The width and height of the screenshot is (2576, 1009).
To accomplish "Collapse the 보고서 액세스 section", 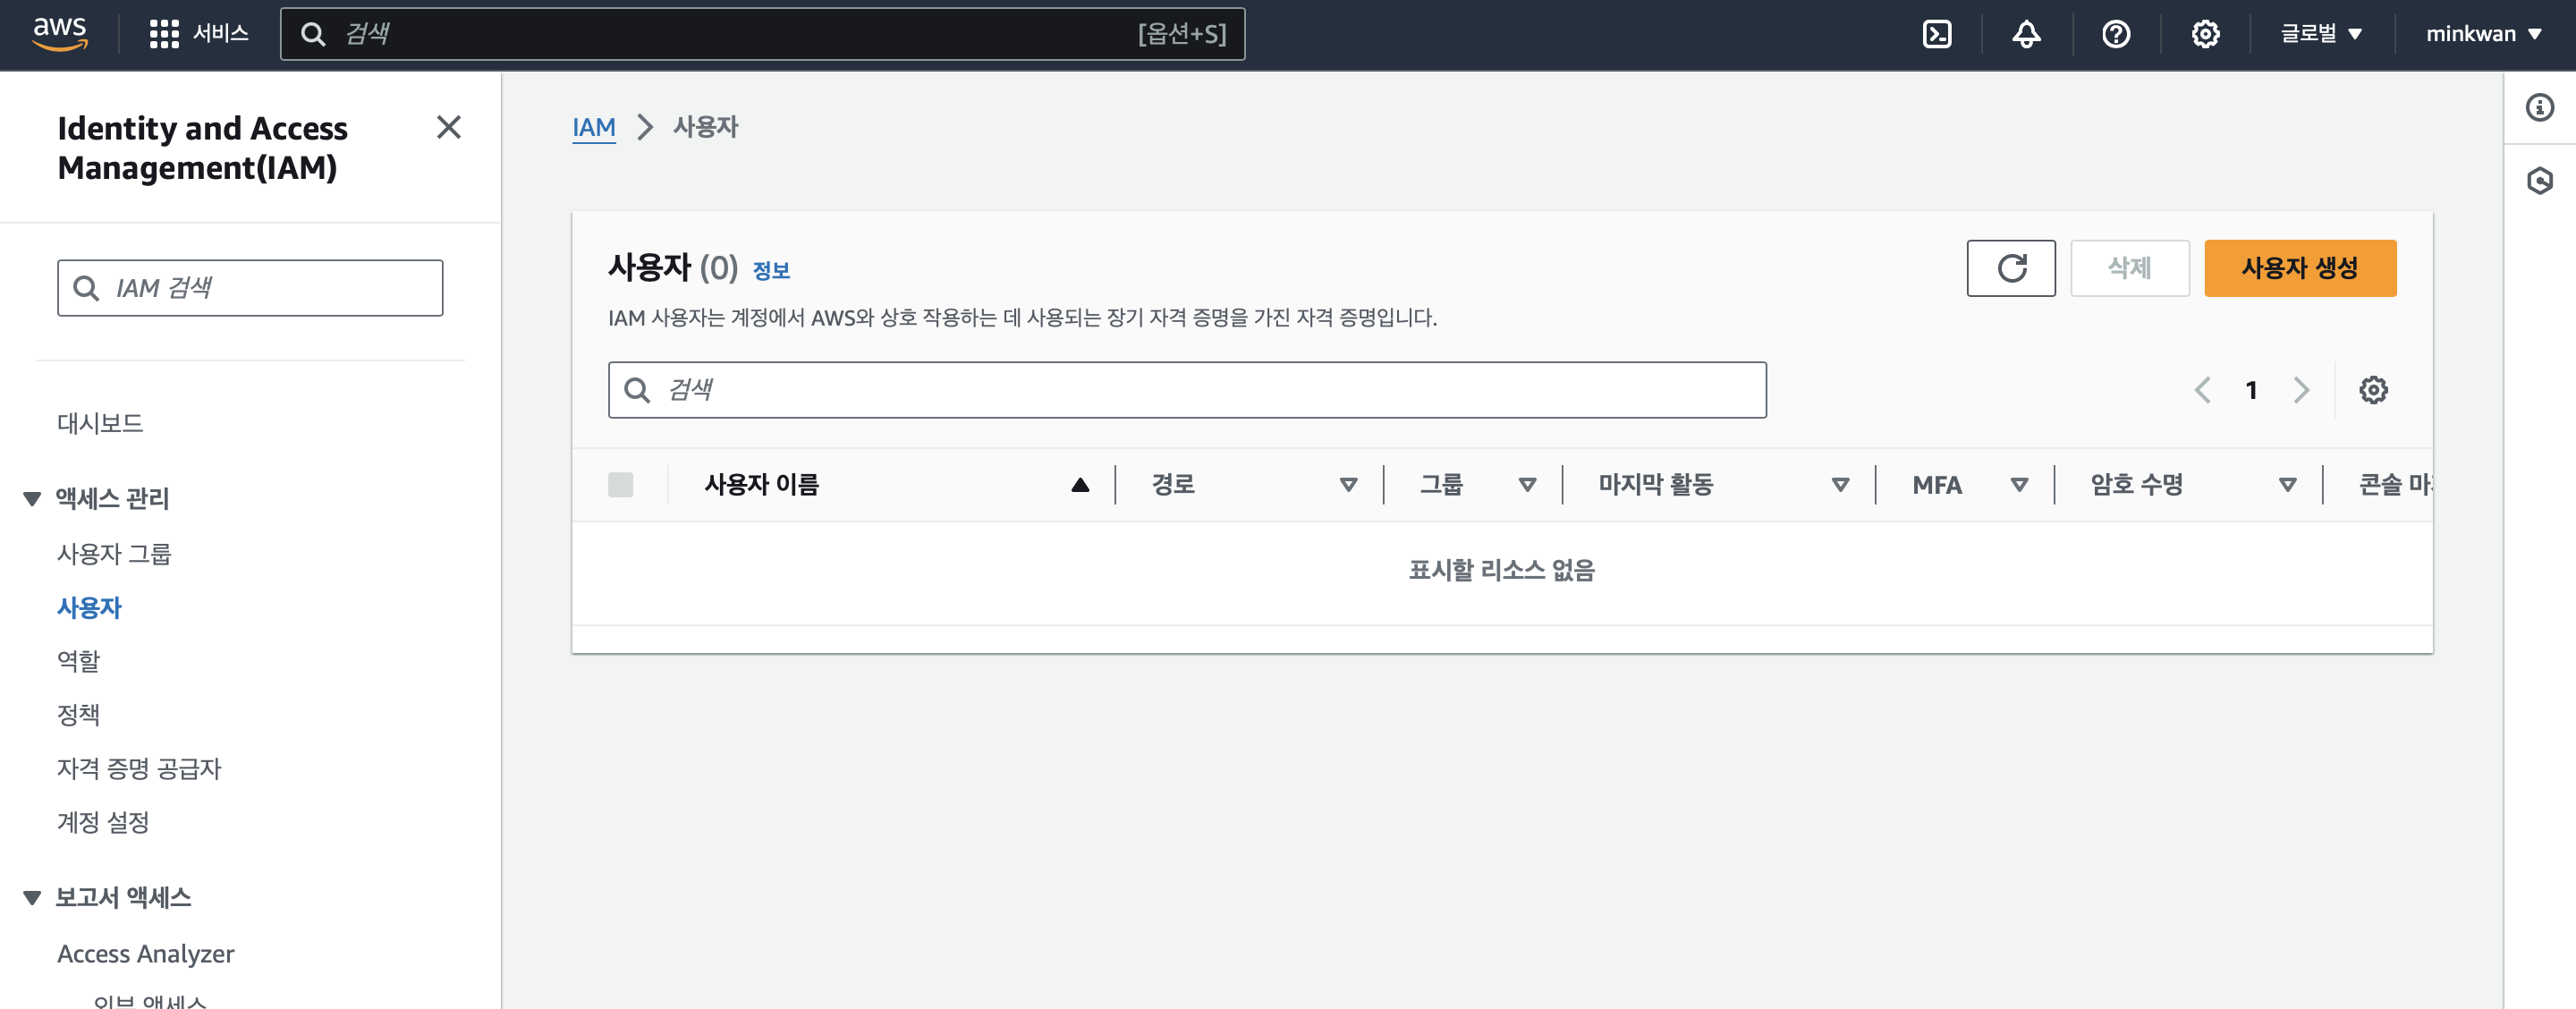I will click(x=32, y=897).
